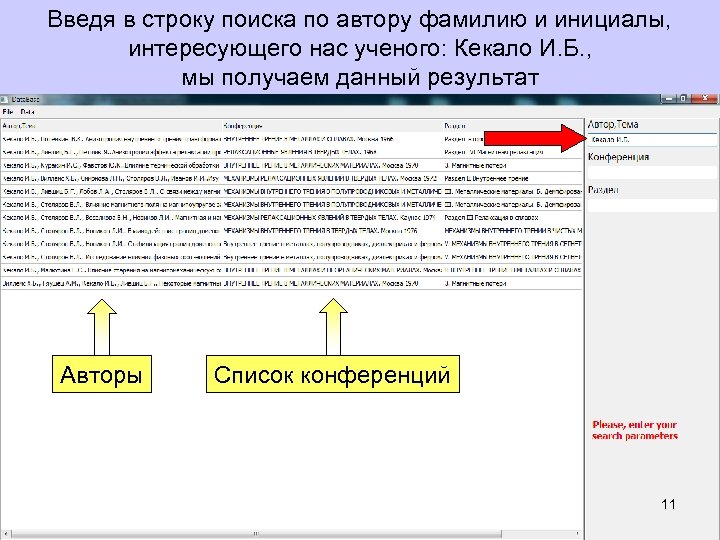720x540 pixels.
Task: Click the cell 'МЕХАНИЗМЫ ВНУТРЕННЕГО ТРЕНИЯ В ТВЕРДЫХ ТЕЛАХ. Москва 1976'
Action: tap(332, 231)
